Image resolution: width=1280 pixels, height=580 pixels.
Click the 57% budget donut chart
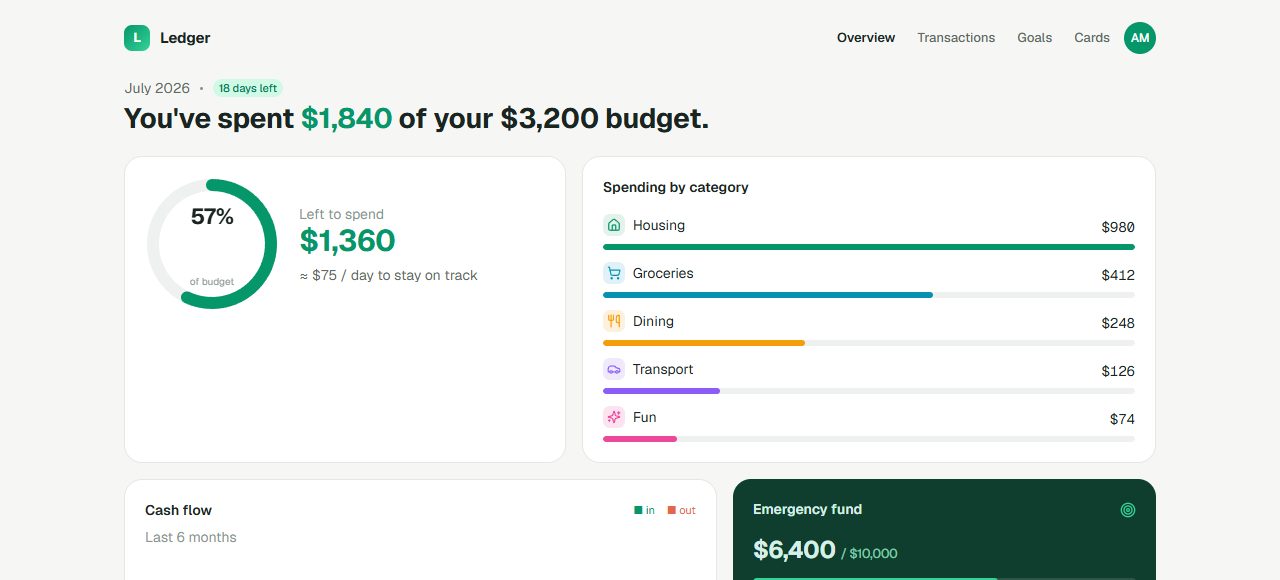point(212,244)
